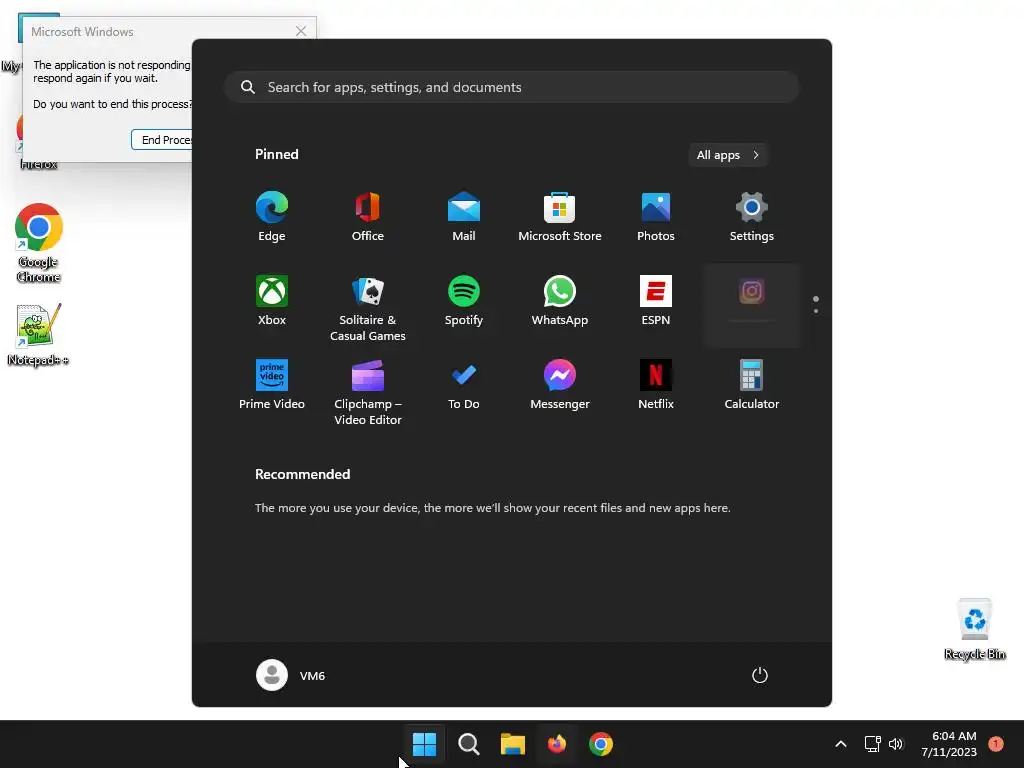The height and width of the screenshot is (768, 1024).
Task: Open the Calculator app
Action: (x=752, y=385)
